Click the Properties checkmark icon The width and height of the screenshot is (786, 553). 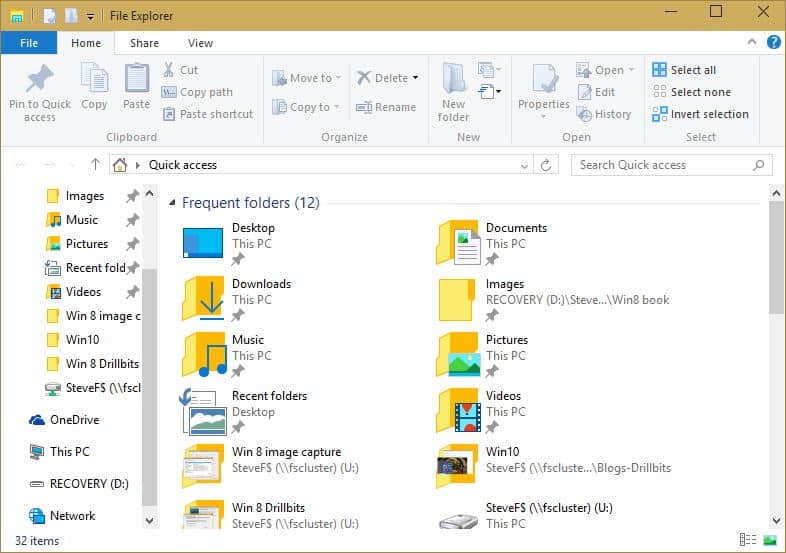(x=545, y=79)
